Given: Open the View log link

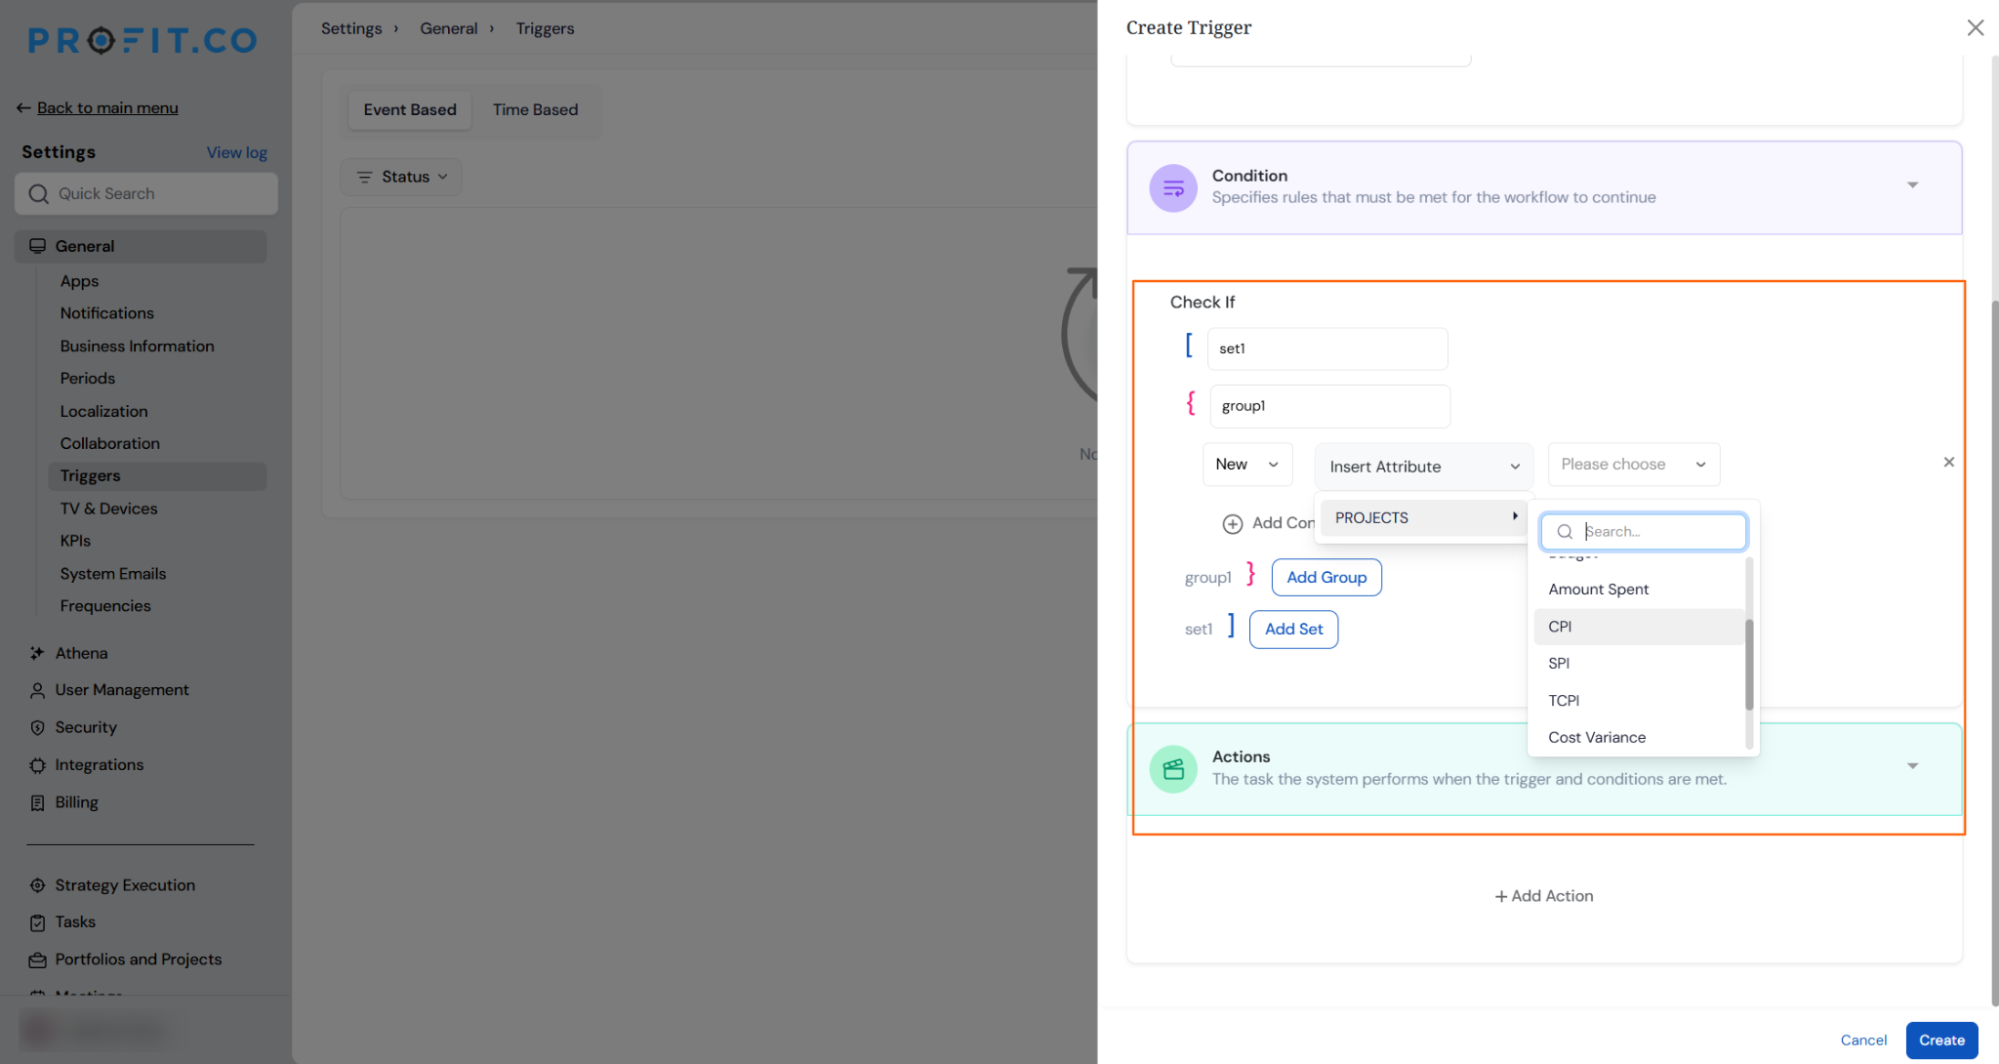Looking at the screenshot, I should pos(237,153).
